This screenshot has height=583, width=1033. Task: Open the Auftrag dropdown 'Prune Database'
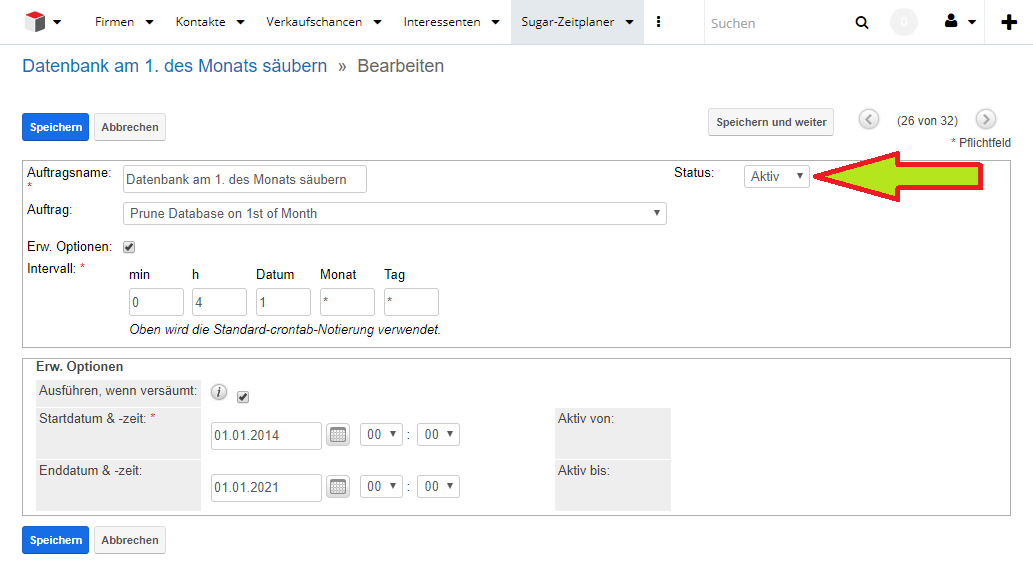pyautogui.click(x=395, y=213)
